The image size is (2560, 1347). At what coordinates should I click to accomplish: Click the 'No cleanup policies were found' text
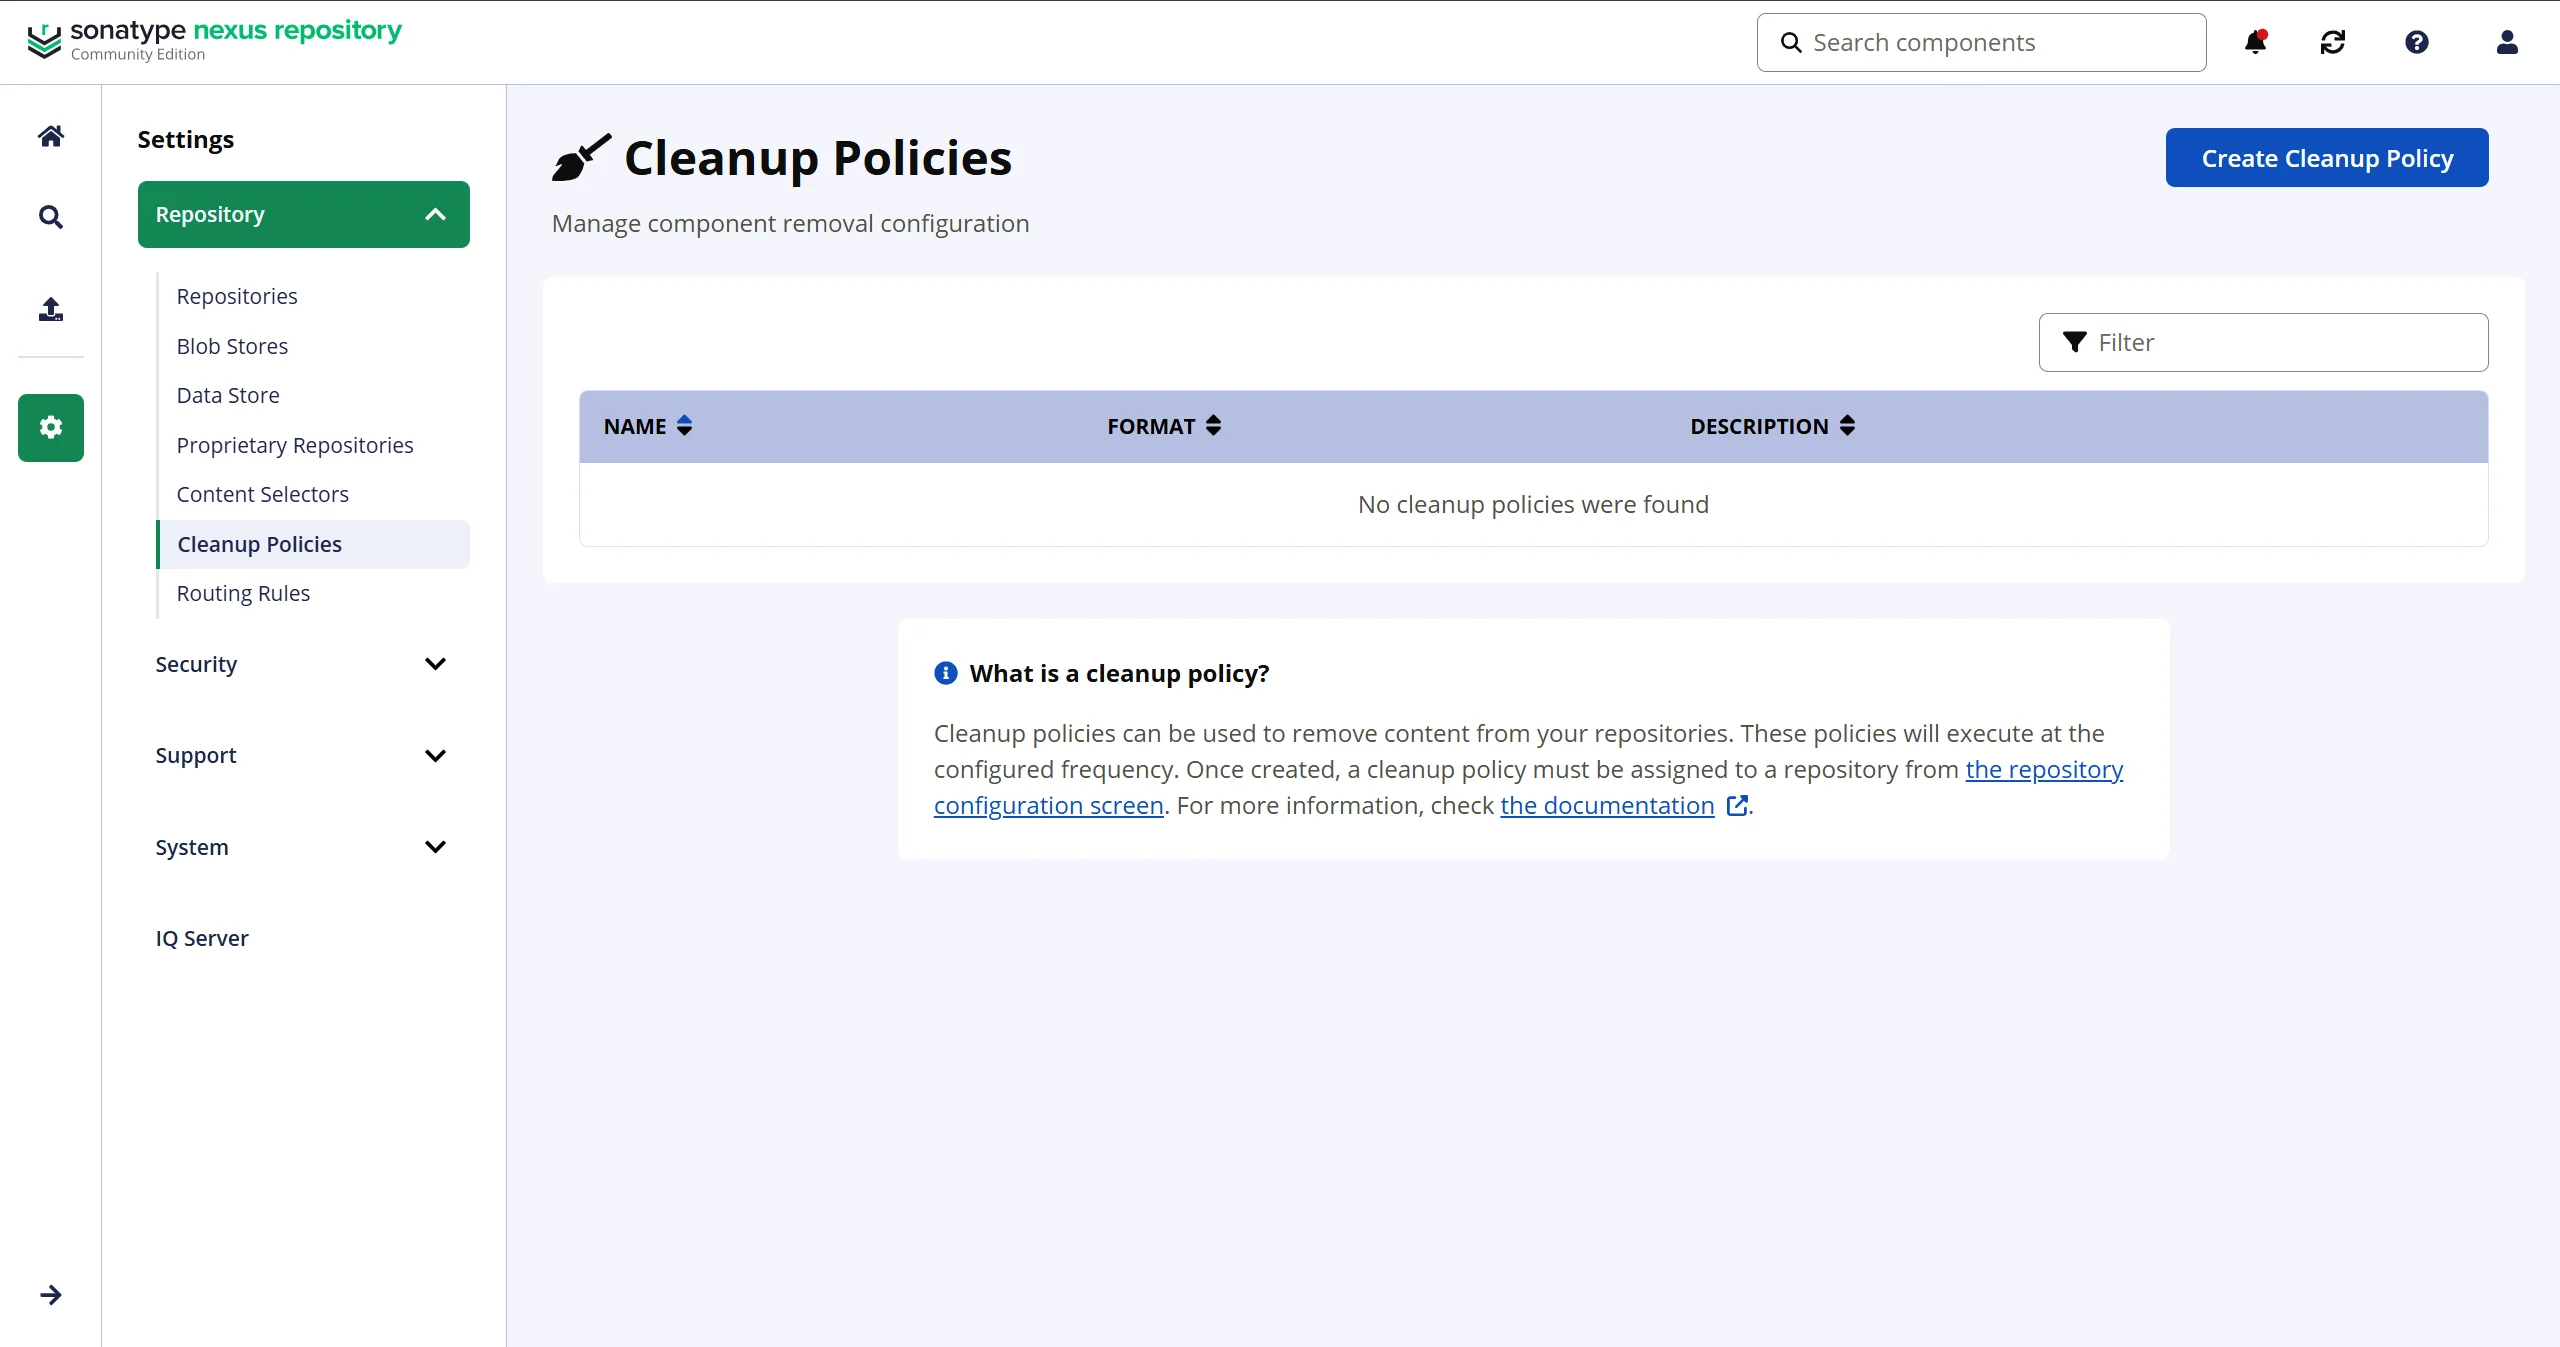(1533, 504)
